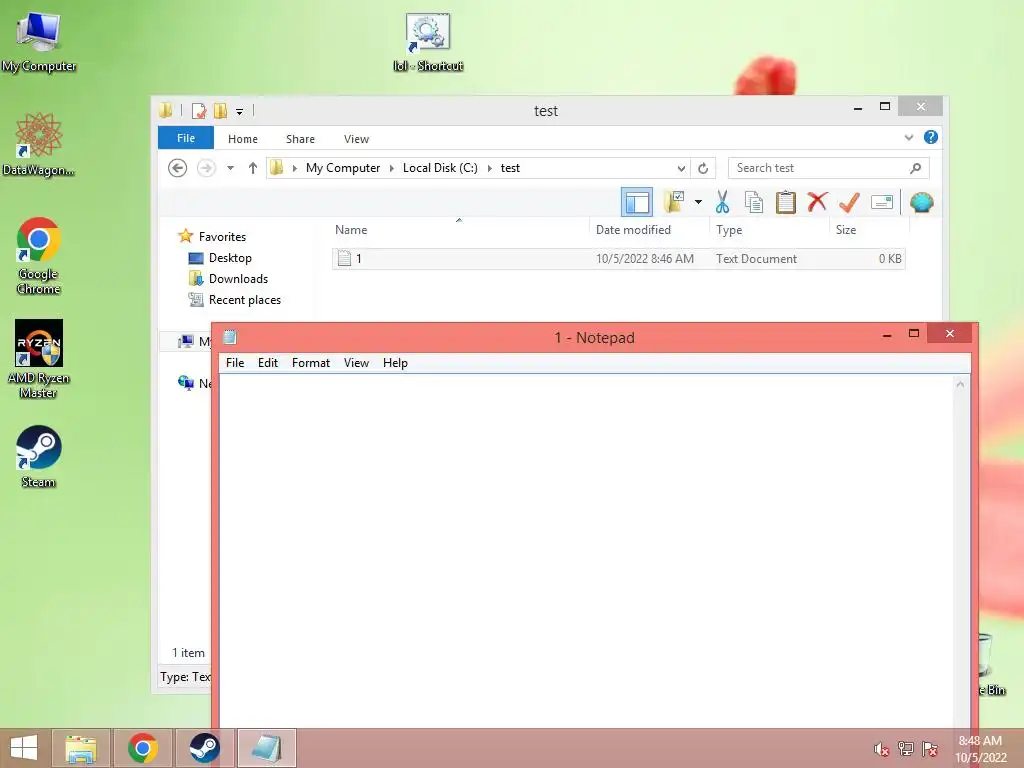Click the Refresh button beside address bar
The width and height of the screenshot is (1024, 768).
coord(703,168)
